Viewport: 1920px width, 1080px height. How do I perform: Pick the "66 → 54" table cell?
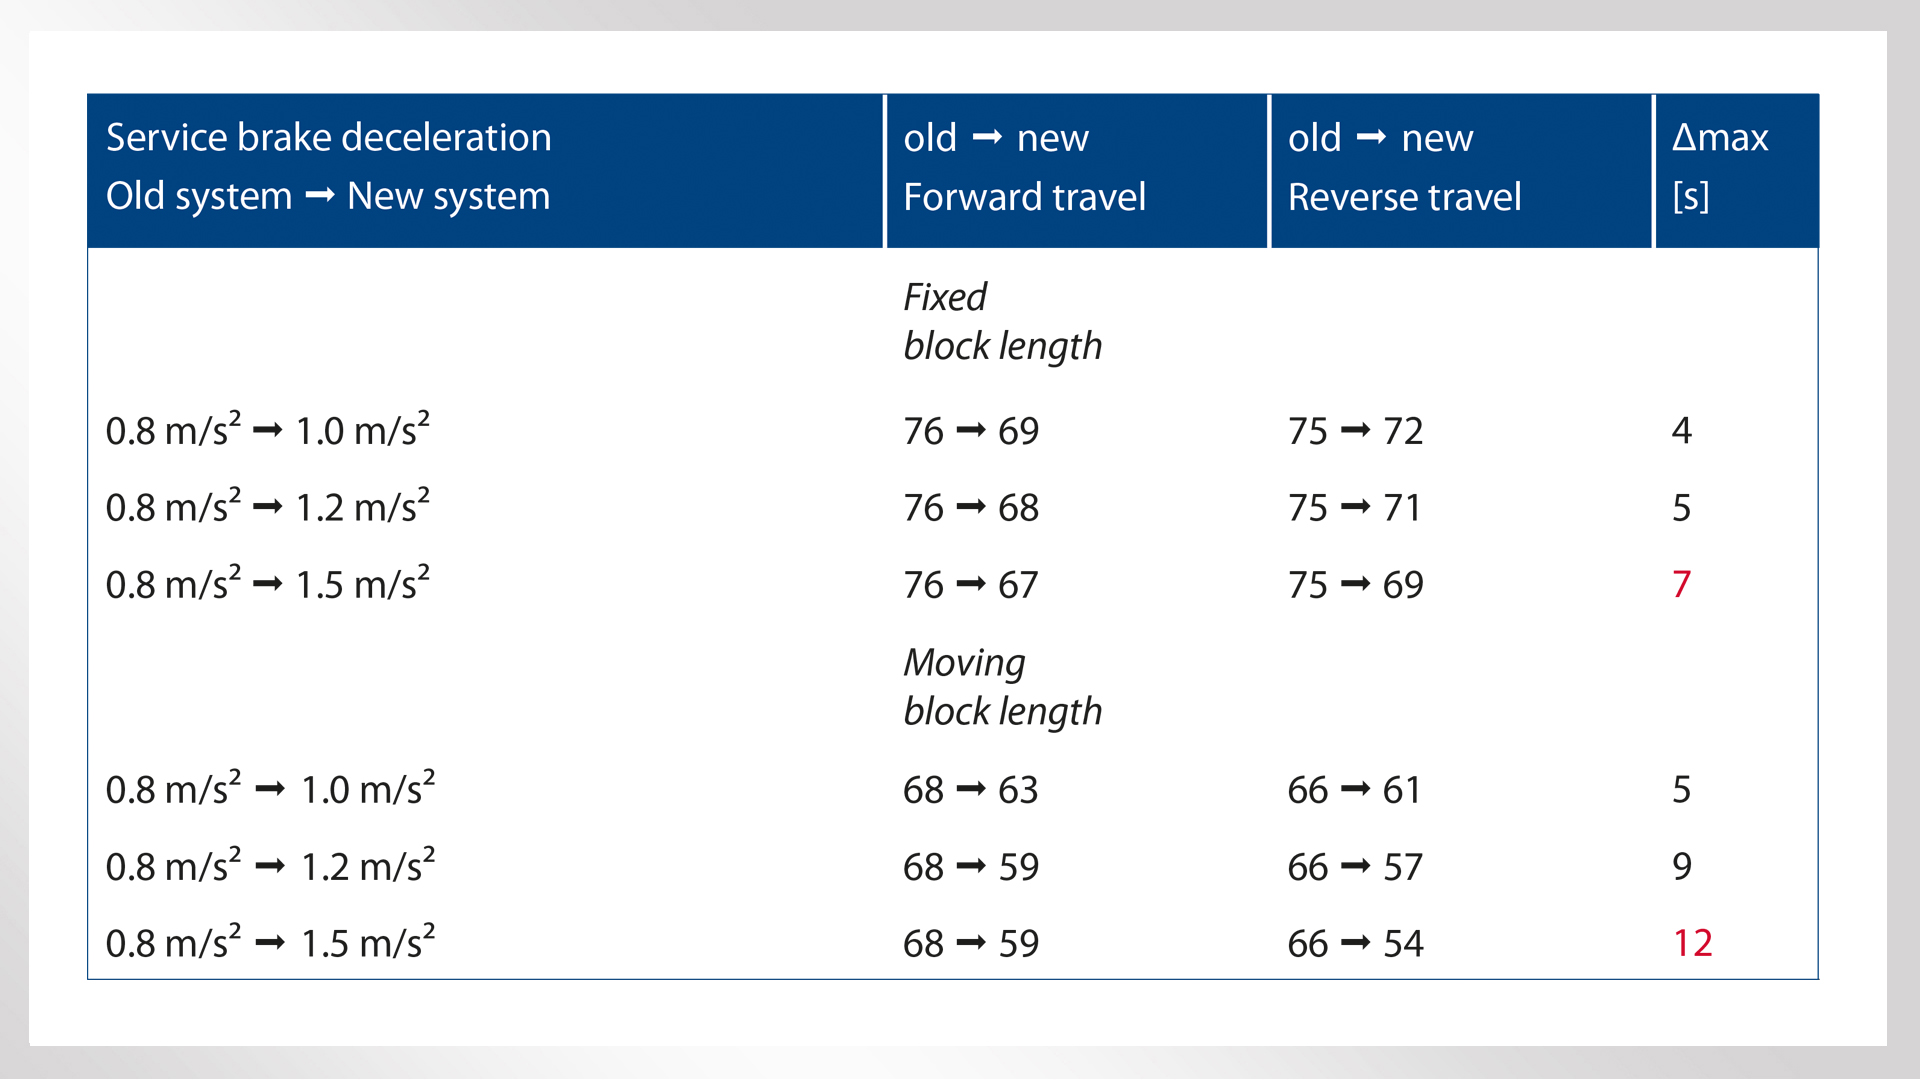[x=1355, y=944]
